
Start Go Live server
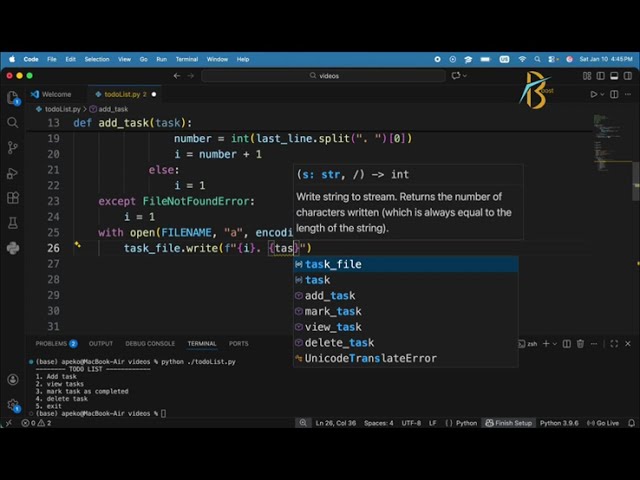603,423
